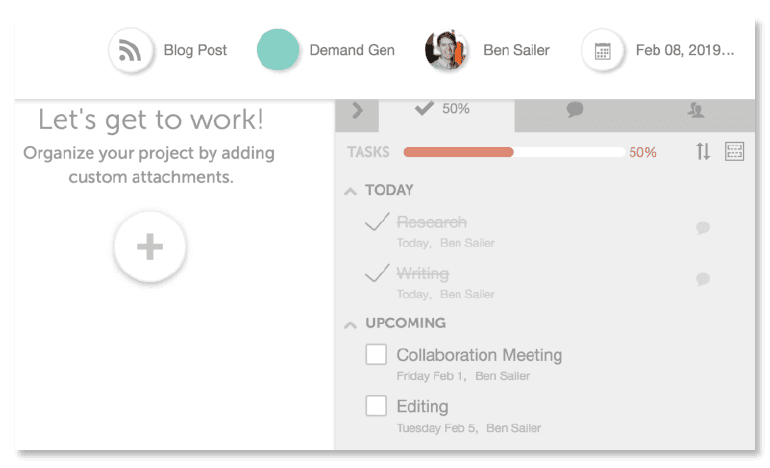The width and height of the screenshot is (770, 468).
Task: Click Ben Sailer's avatar photo
Action: tap(447, 50)
